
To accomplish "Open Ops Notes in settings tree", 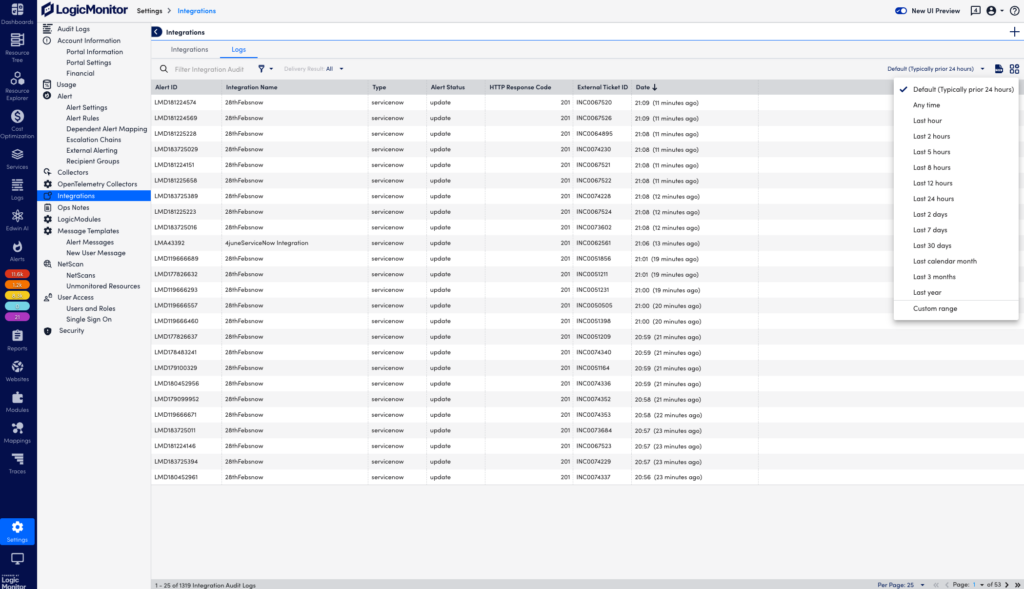I will point(73,208).
